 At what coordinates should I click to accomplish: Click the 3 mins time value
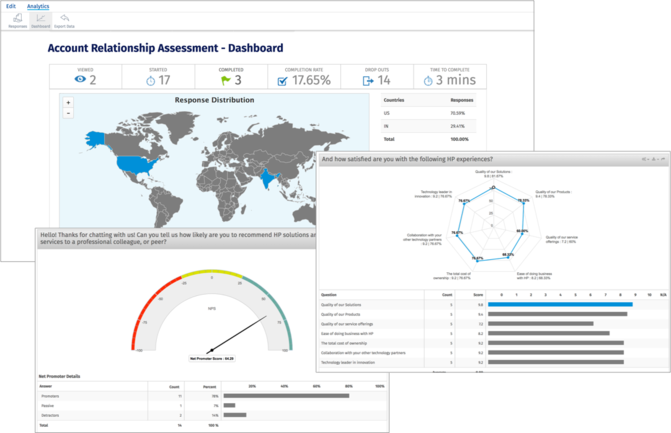pos(456,80)
